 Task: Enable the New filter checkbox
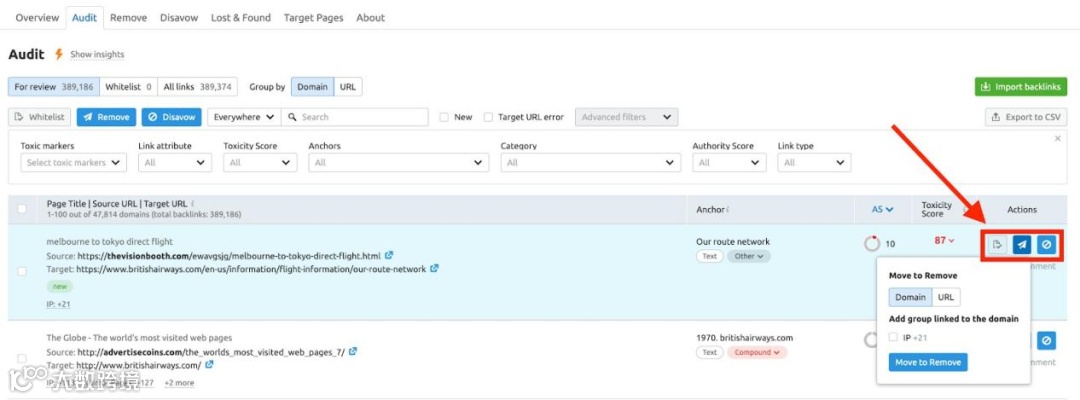coord(444,117)
